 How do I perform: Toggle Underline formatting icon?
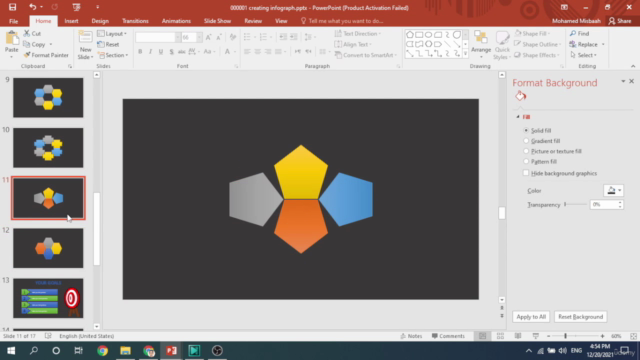point(161,51)
